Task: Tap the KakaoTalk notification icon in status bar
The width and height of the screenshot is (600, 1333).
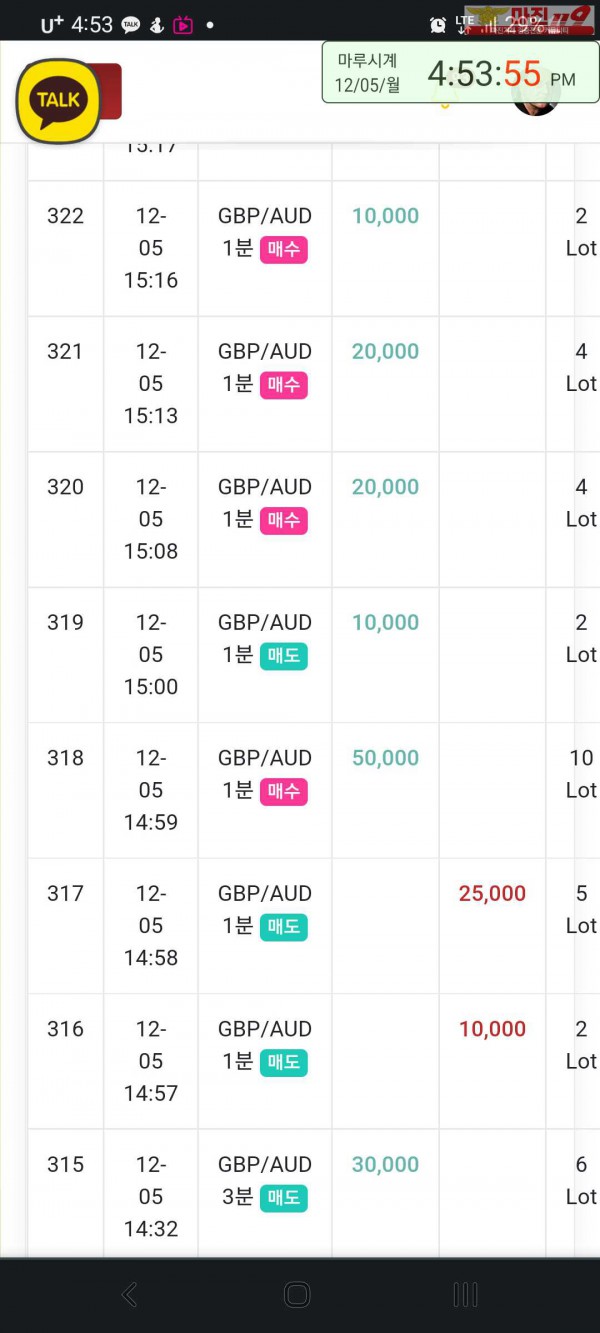Action: [131, 25]
